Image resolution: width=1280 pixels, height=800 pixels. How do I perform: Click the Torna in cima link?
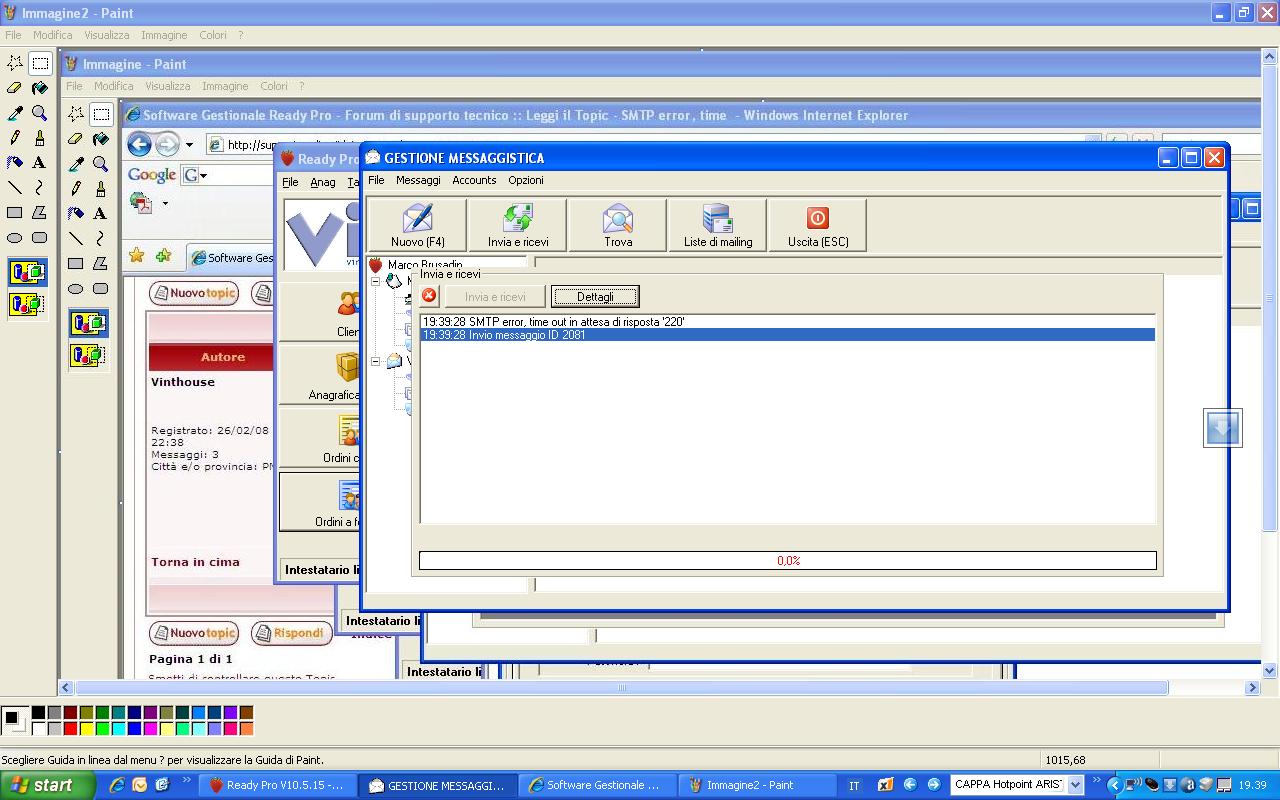coord(195,562)
